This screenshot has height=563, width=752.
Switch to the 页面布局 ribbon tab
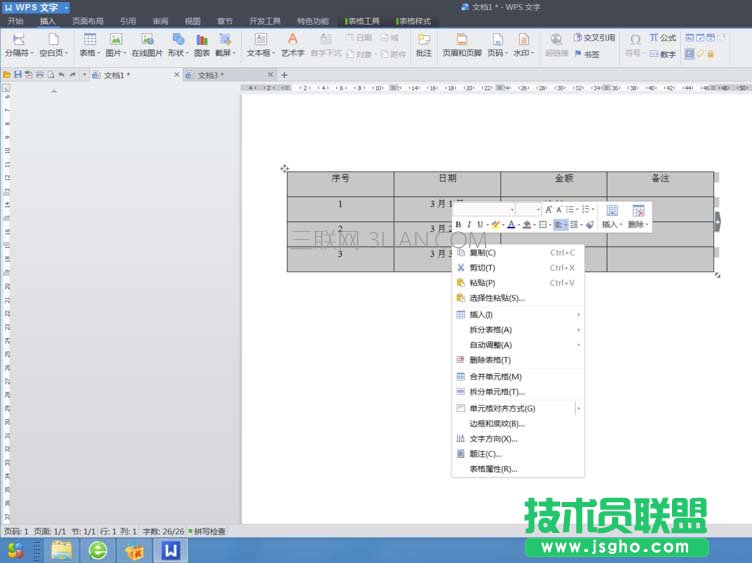pyautogui.click(x=88, y=21)
